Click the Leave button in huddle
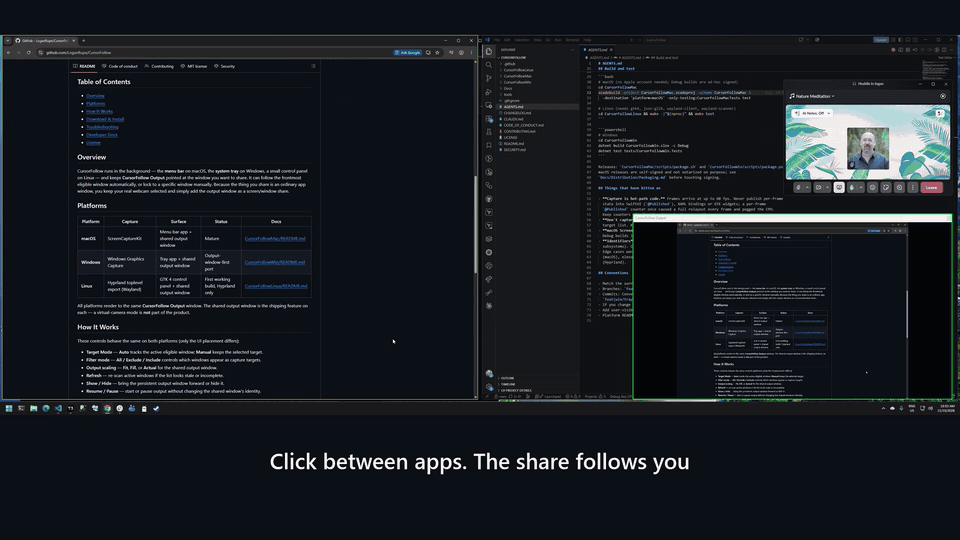This screenshot has height=540, width=960. pos(931,187)
